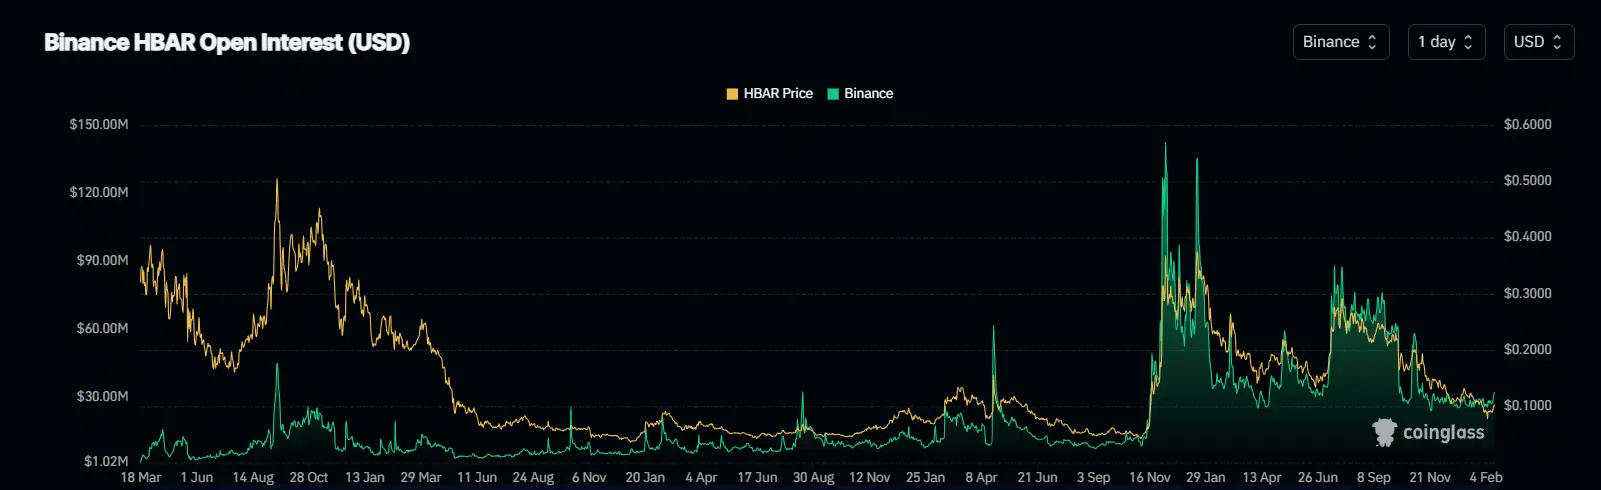This screenshot has width=1601, height=490.
Task: Click the 8 Apr date label
Action: tap(981, 477)
